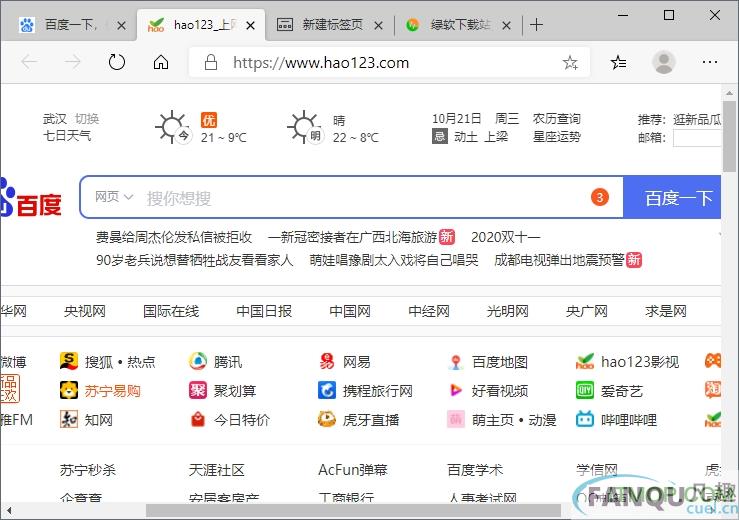
Task: Open the Zhihu site icon
Action: click(69, 420)
